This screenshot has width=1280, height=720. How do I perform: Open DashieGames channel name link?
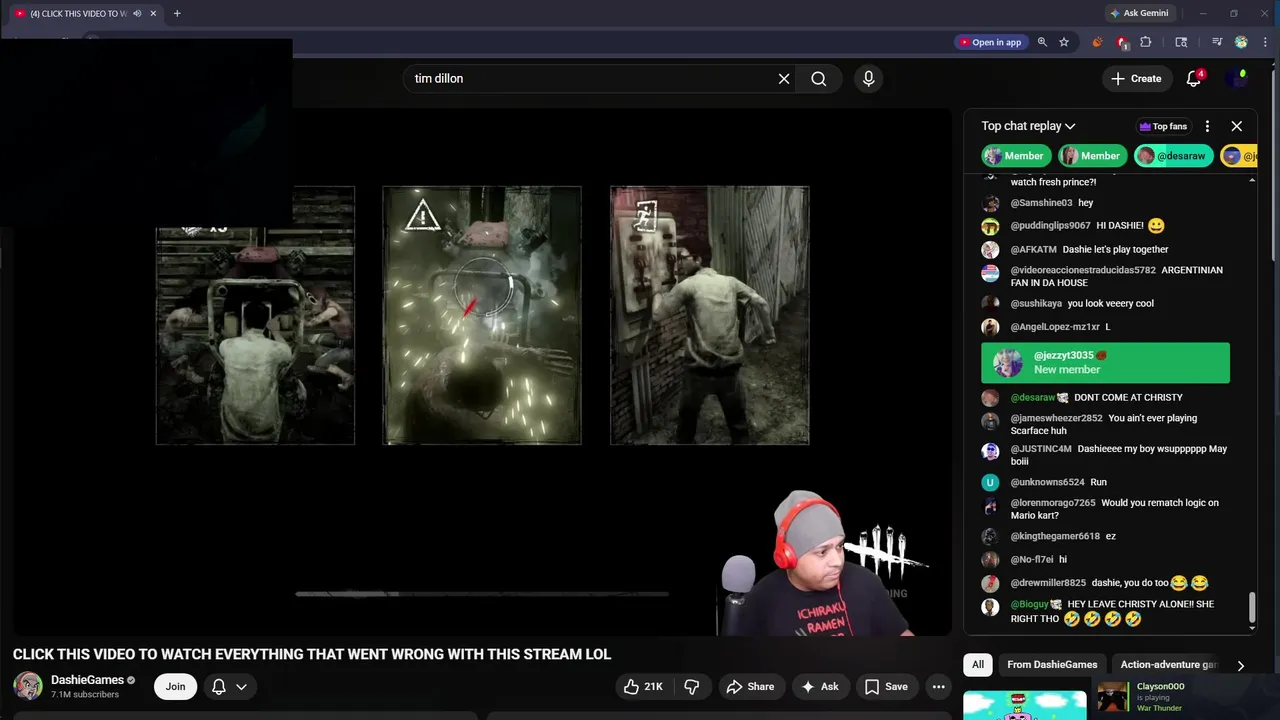(x=87, y=680)
